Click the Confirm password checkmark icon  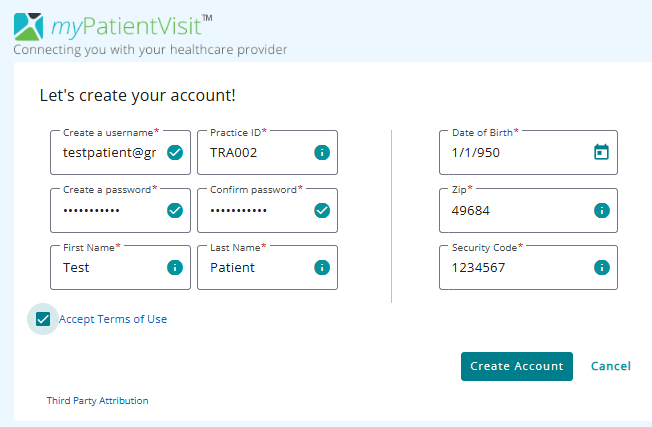322,210
